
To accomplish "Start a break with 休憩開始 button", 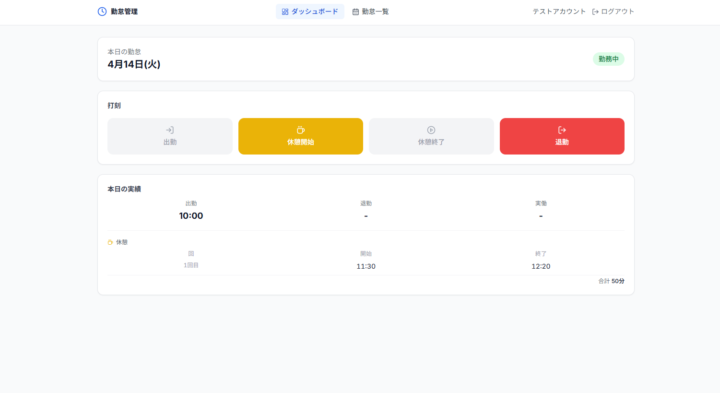I will click(301, 136).
